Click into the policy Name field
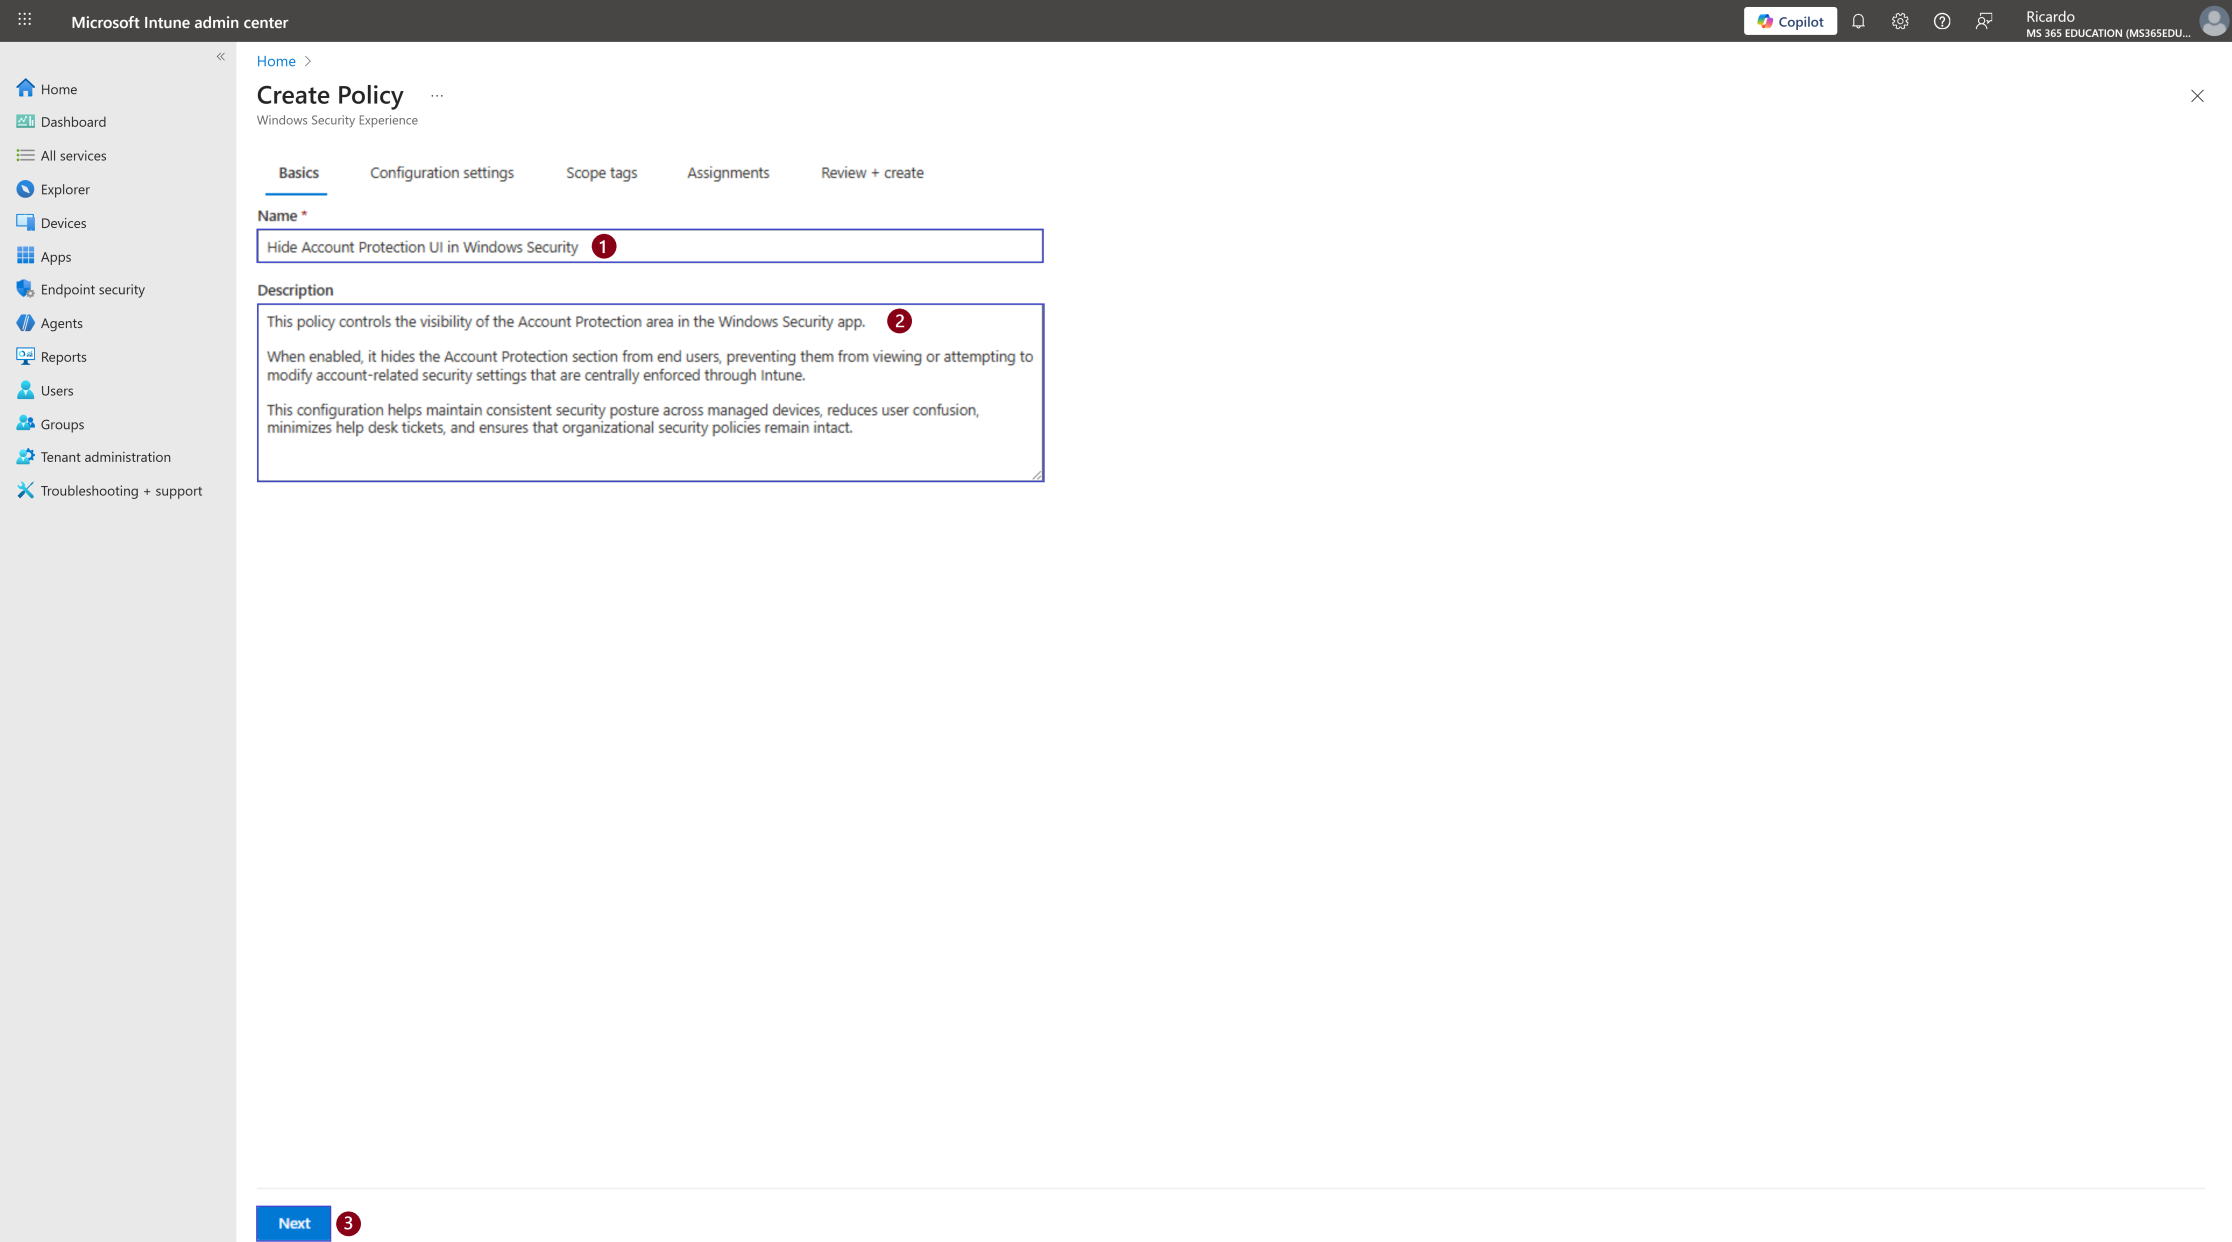The image size is (2232, 1242). click(x=650, y=246)
